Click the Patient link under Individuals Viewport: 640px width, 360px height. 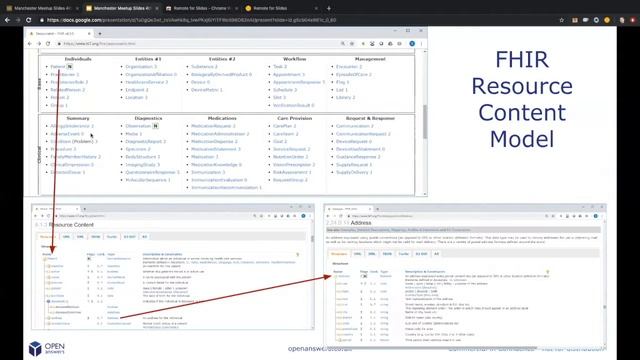(58, 67)
